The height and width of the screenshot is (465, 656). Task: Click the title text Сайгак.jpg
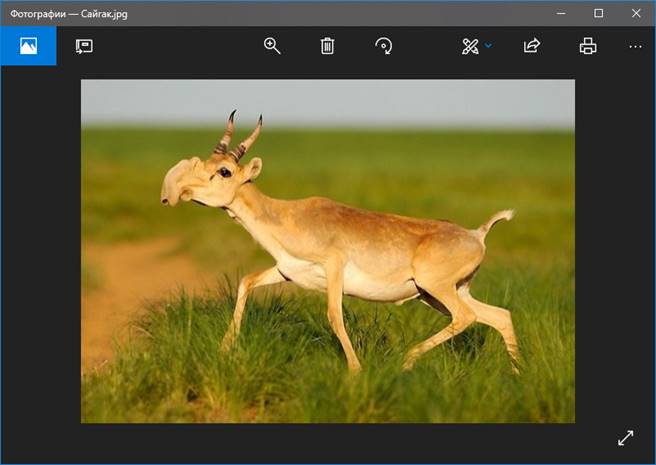tap(104, 14)
